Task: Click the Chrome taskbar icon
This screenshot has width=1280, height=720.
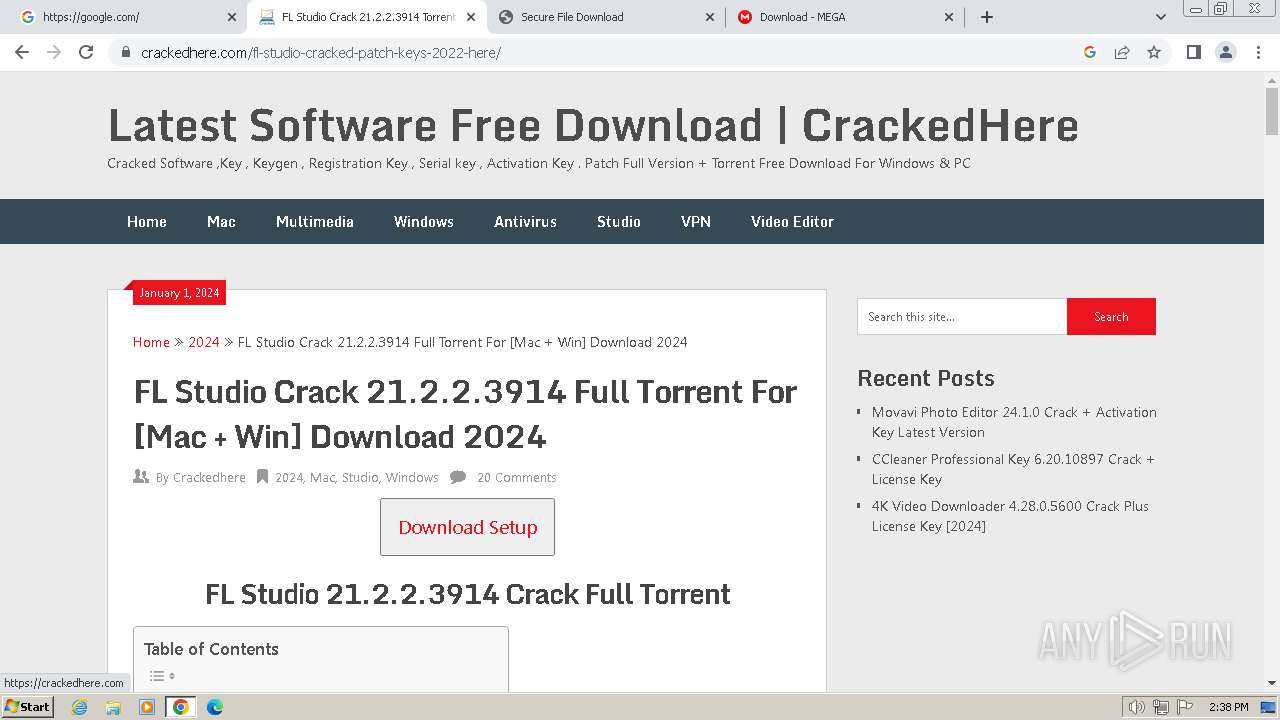Action: [x=181, y=707]
